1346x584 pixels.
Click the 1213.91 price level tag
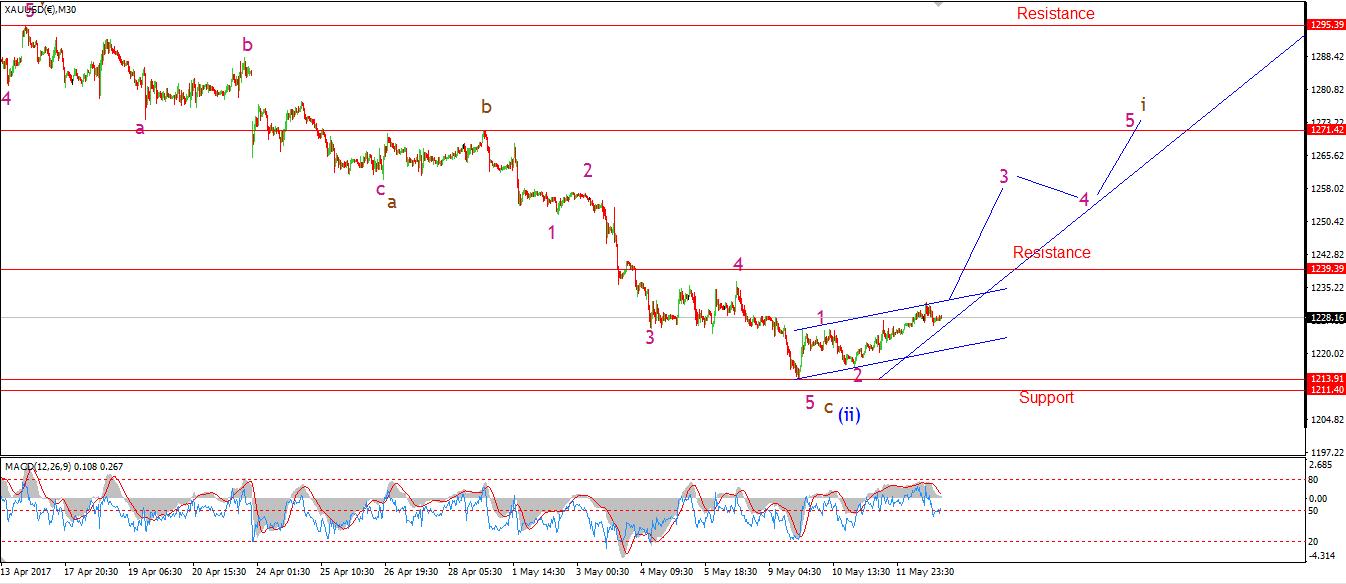(x=1325, y=379)
